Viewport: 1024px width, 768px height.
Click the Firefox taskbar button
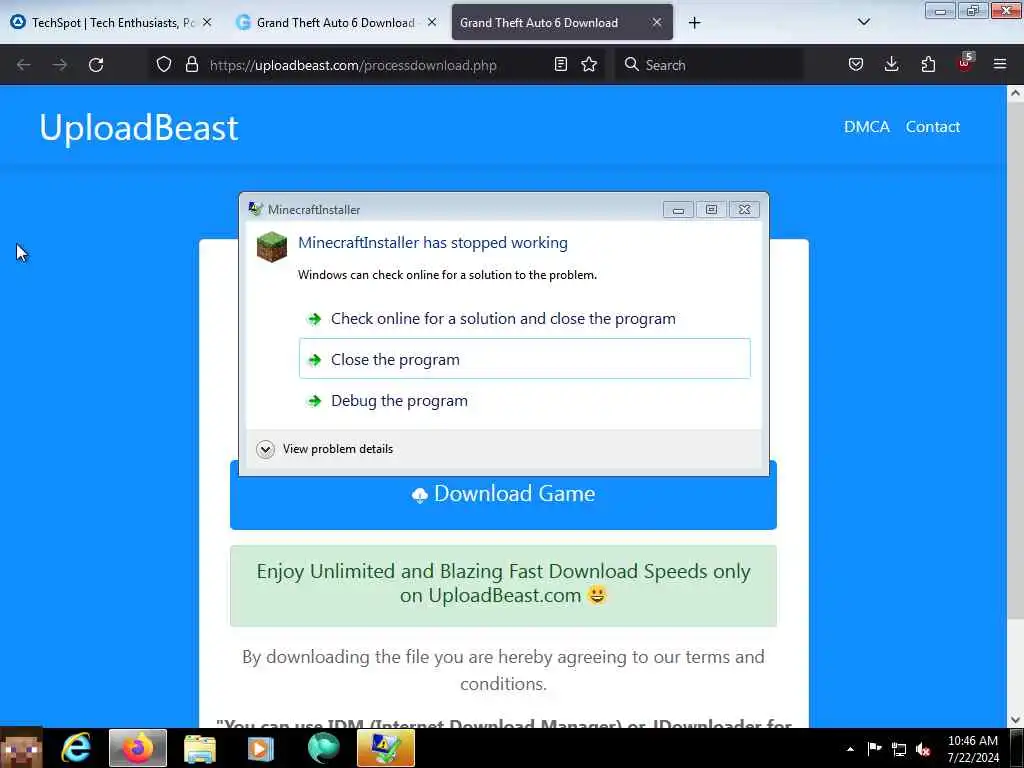[x=138, y=748]
